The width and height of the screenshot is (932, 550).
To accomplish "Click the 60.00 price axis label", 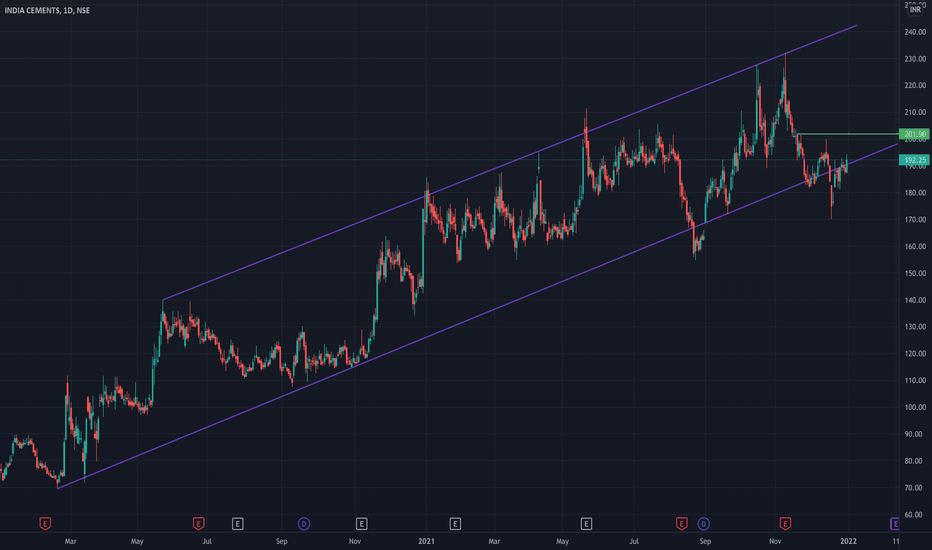I will click(915, 514).
